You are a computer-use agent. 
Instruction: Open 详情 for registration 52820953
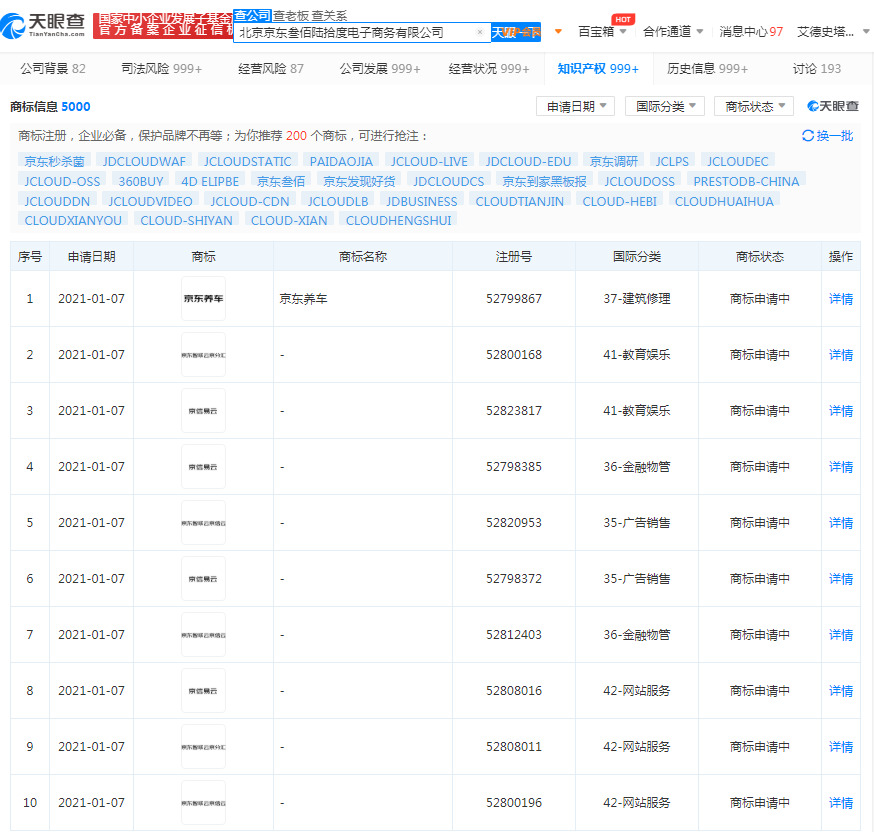841,523
